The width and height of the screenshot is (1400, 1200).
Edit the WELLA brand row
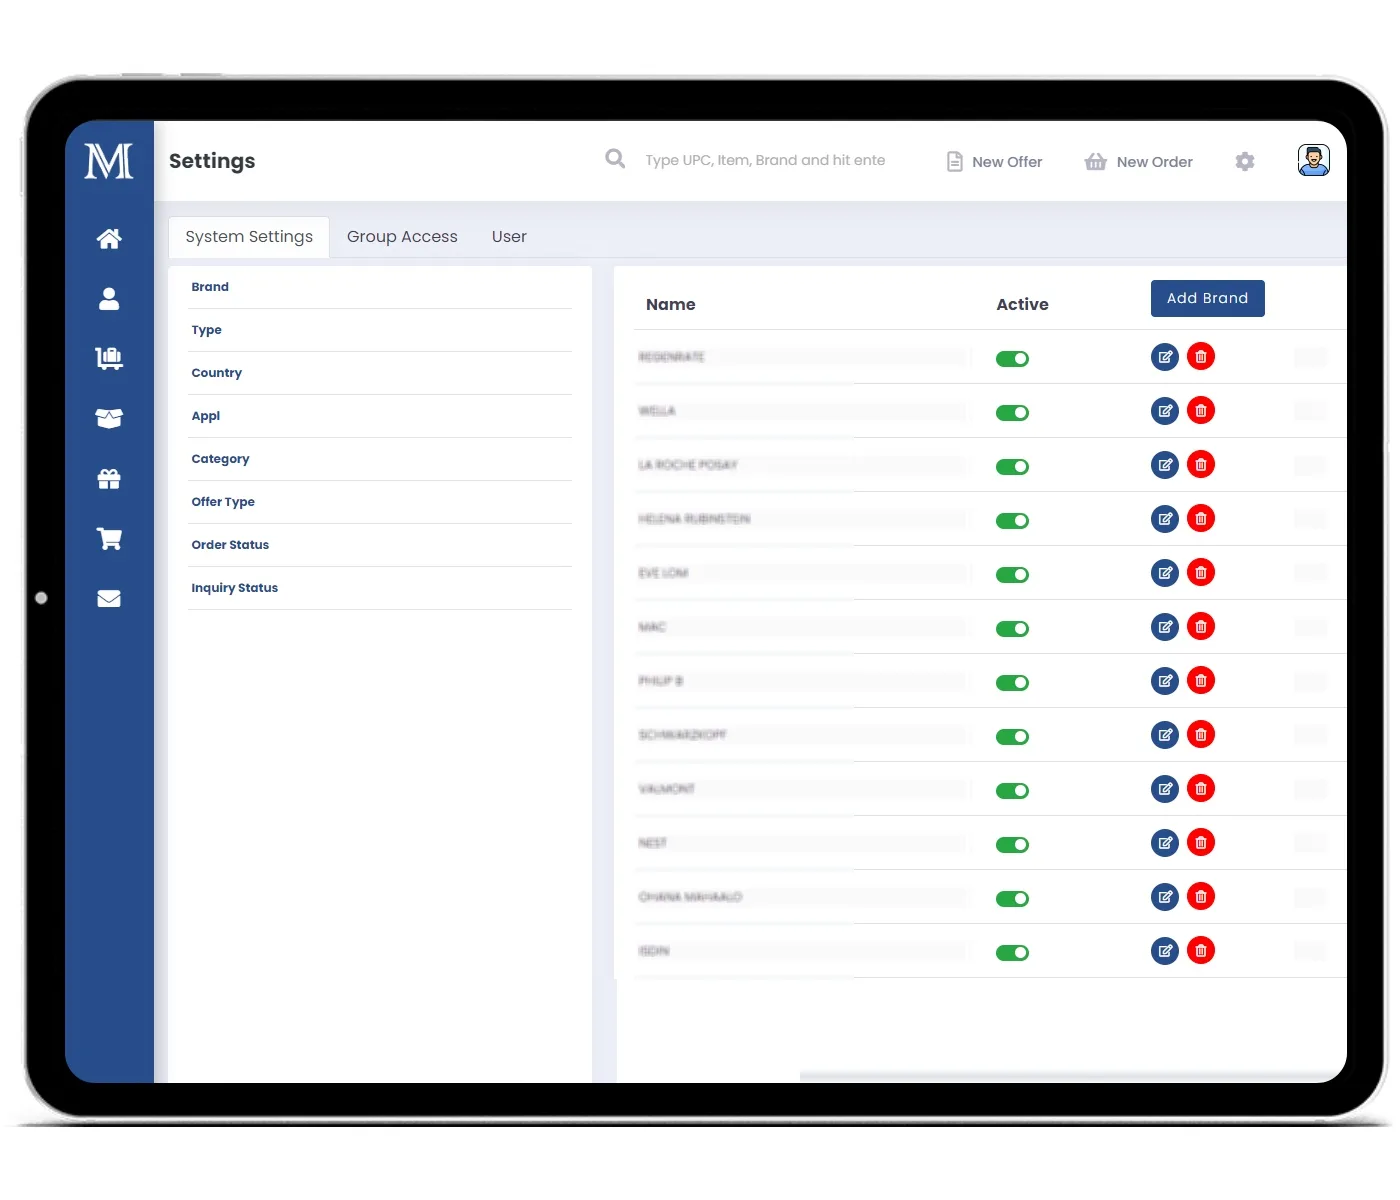click(1165, 411)
